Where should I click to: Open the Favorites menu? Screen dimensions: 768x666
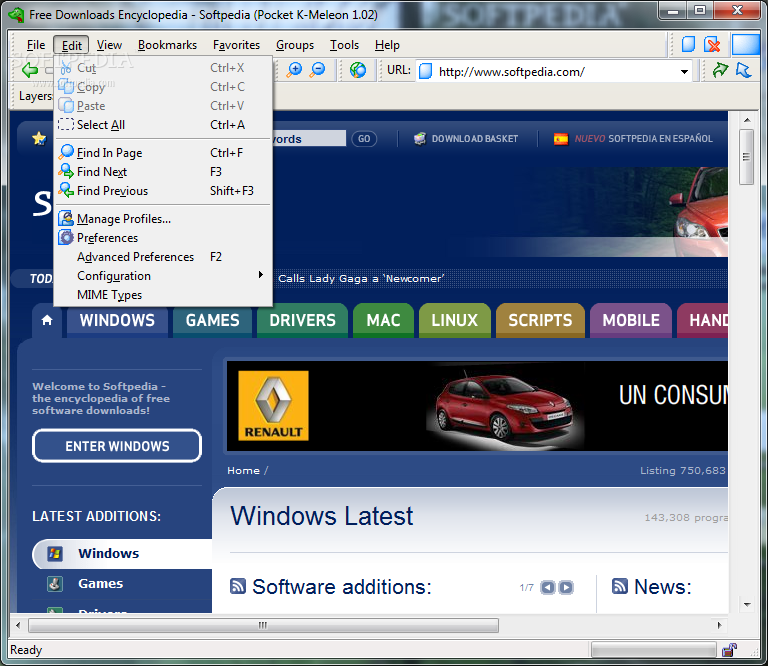(x=237, y=45)
